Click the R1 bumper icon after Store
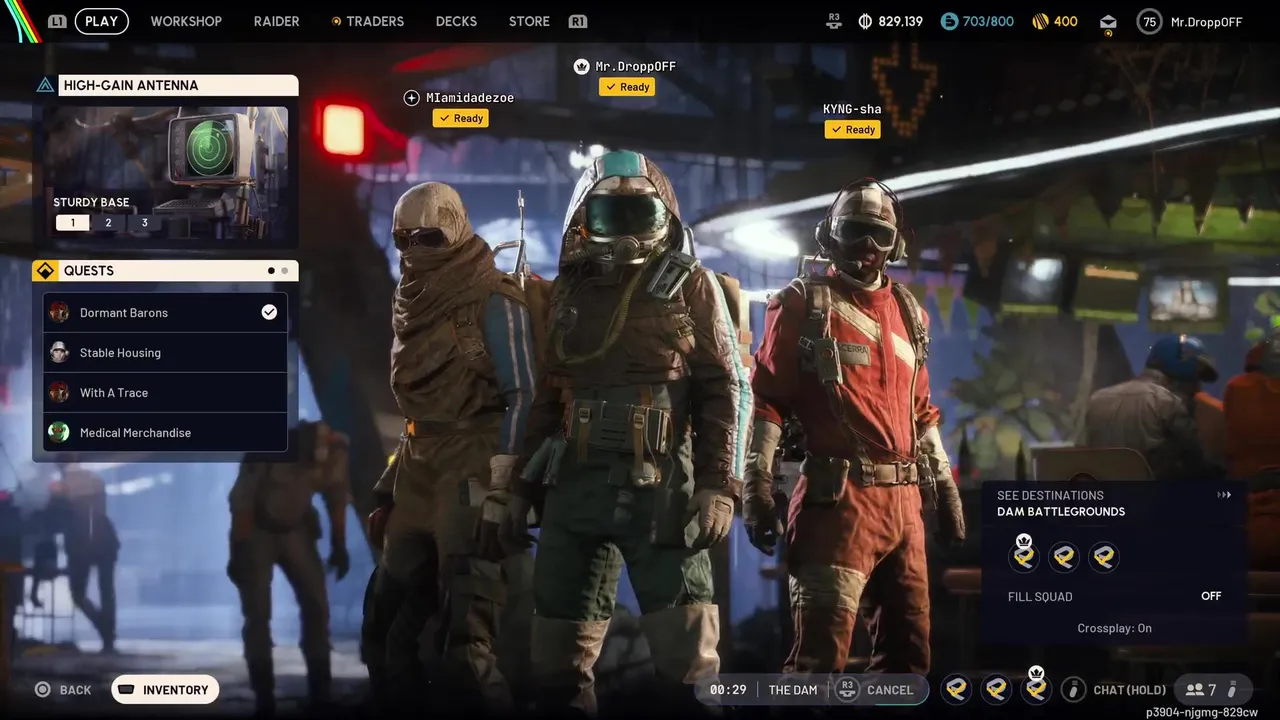Viewport: 1280px width, 720px height. click(577, 21)
